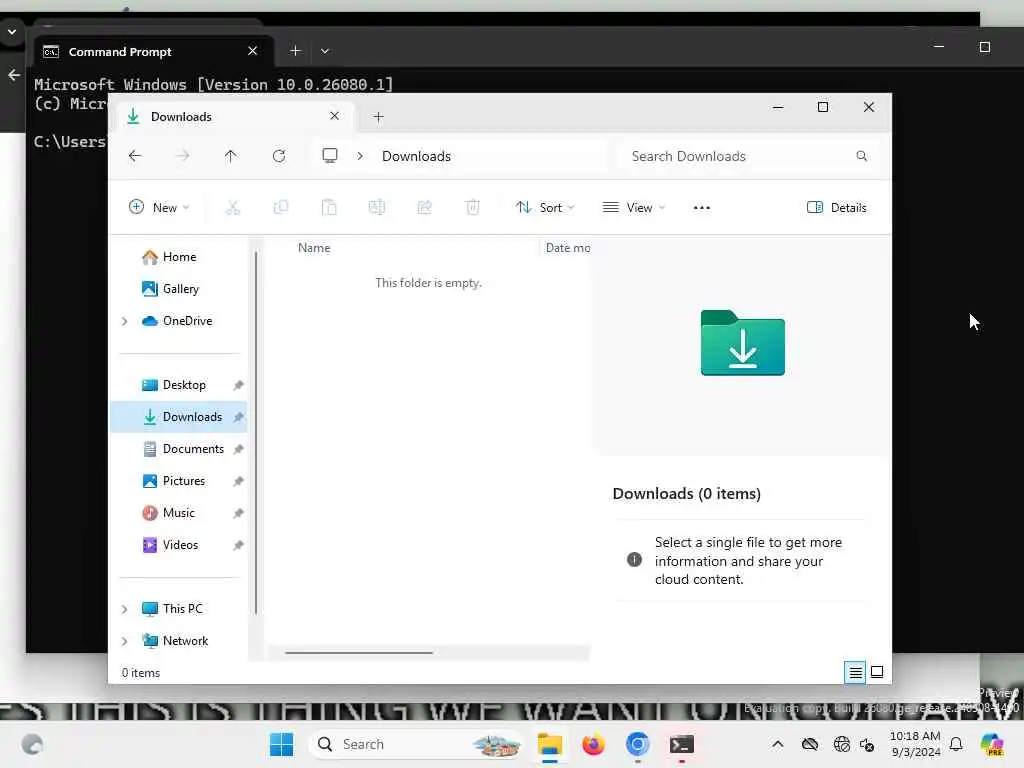Click the taskbar Search box
This screenshot has height=768, width=1024.
click(x=417, y=744)
